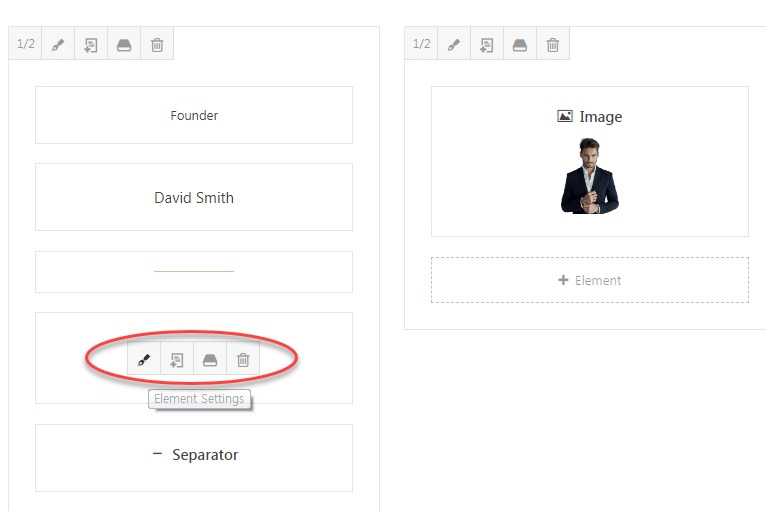This screenshot has width=766, height=511.
Task: Change 1/2 size of the Image column
Action: (x=421, y=44)
